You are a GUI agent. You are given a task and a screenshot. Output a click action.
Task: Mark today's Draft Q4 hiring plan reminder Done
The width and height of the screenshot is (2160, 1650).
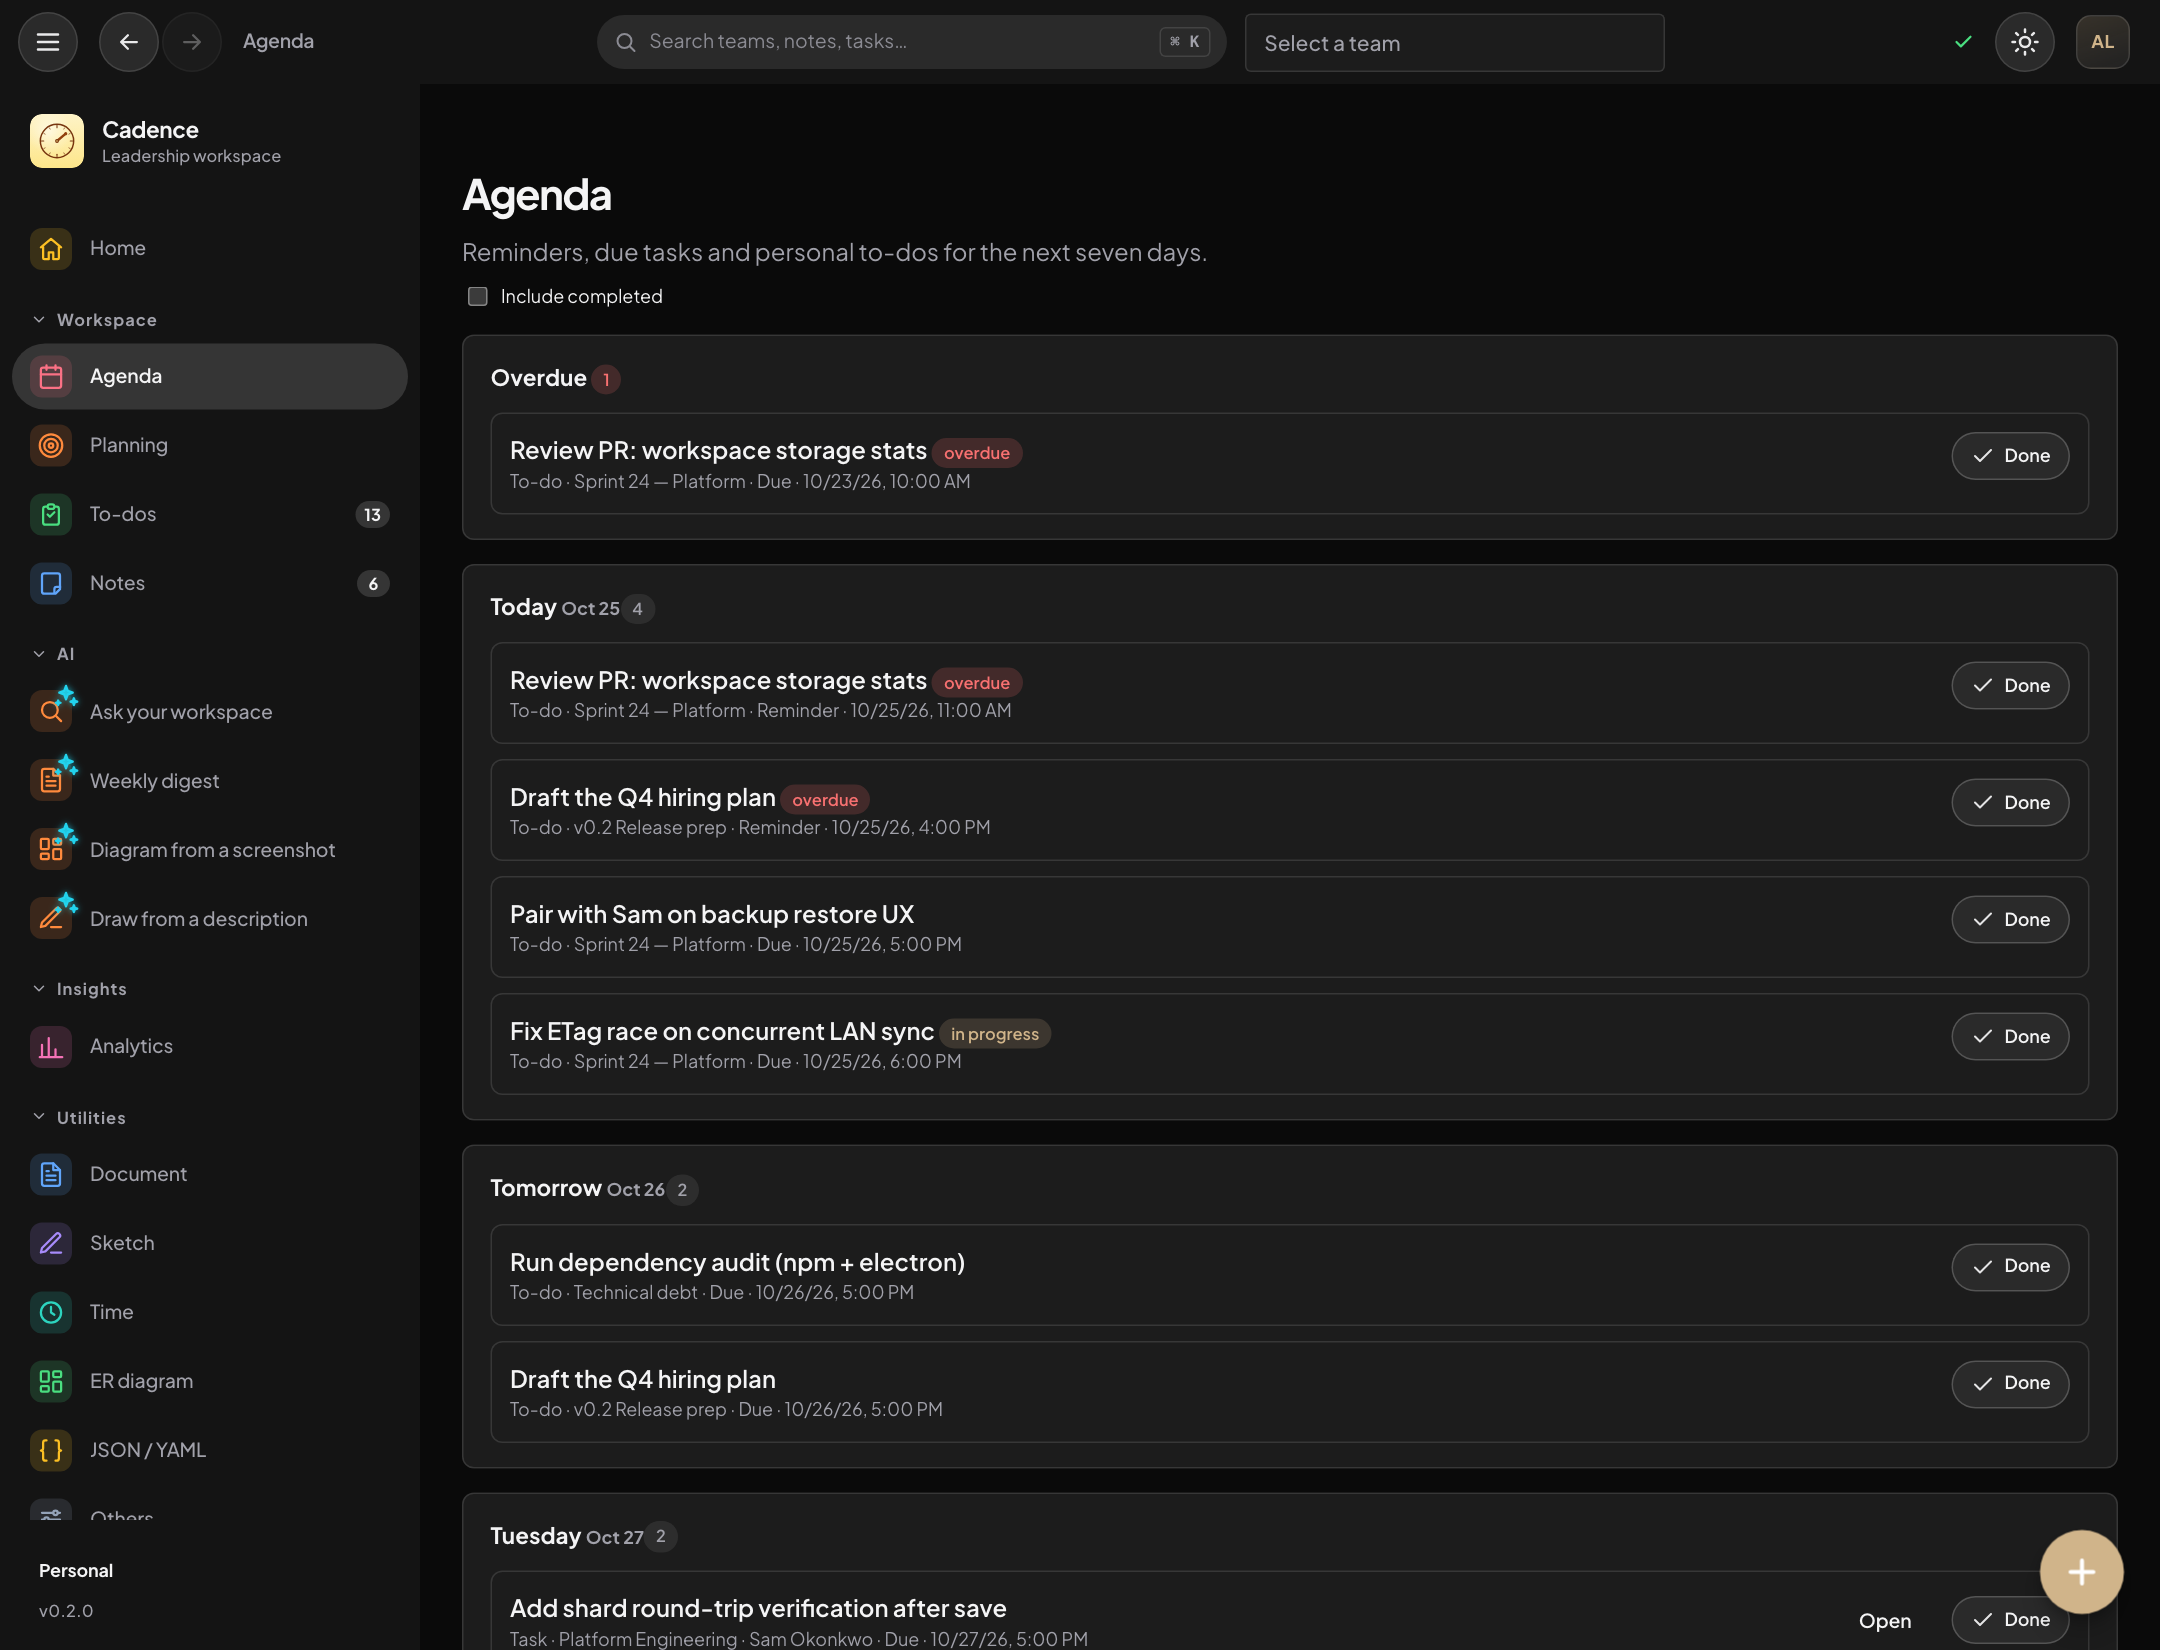[x=2010, y=803]
